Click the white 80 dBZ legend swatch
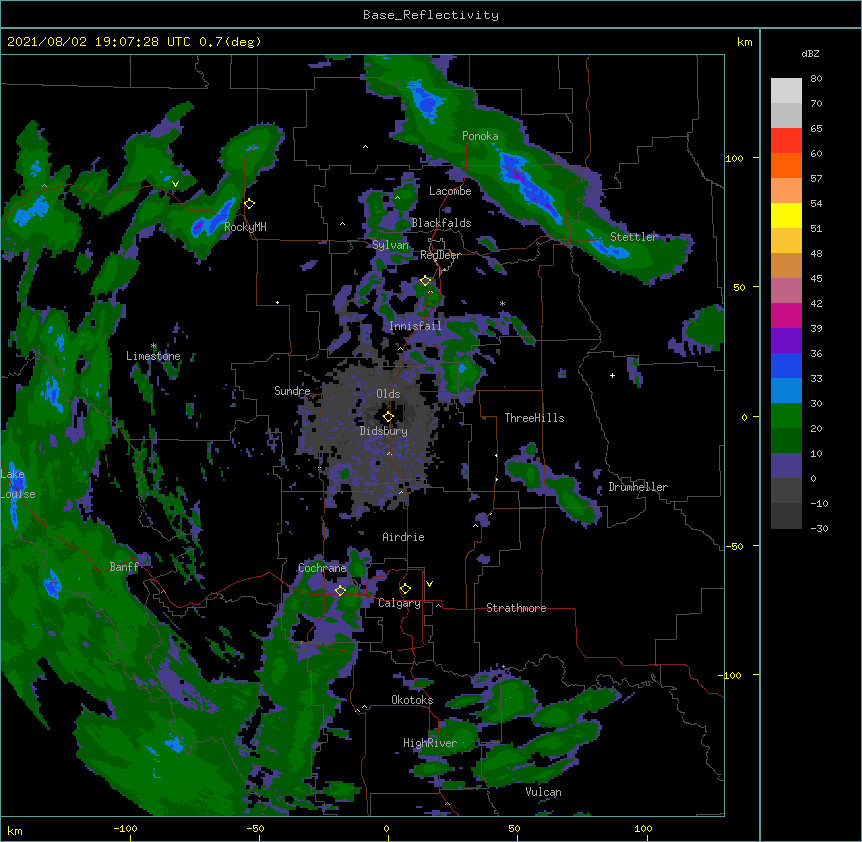This screenshot has height=842, width=862. coord(786,91)
